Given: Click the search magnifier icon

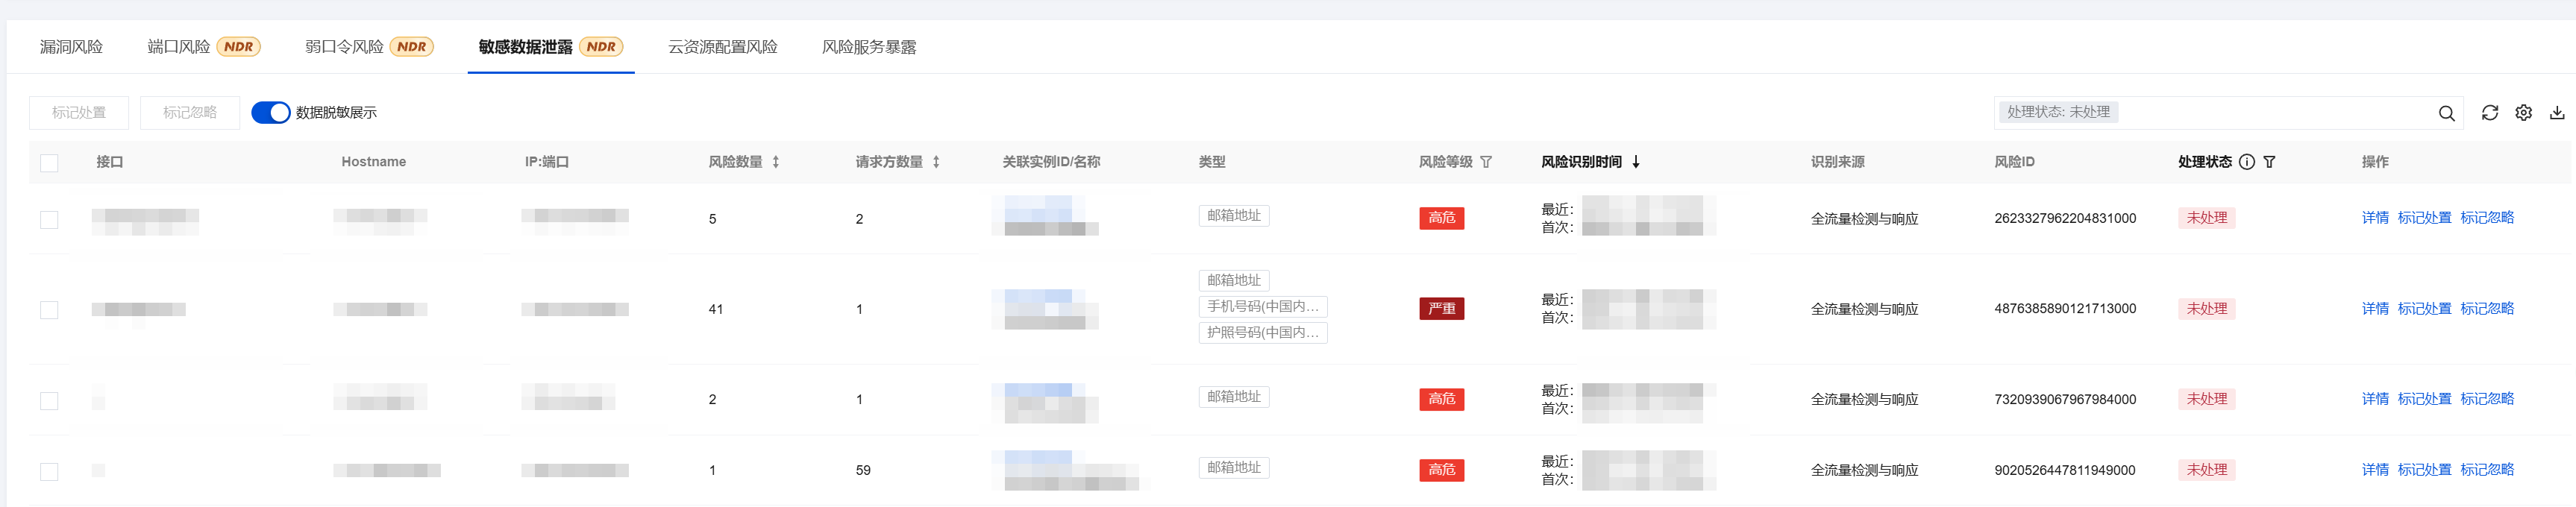Looking at the screenshot, I should pos(2446,113).
